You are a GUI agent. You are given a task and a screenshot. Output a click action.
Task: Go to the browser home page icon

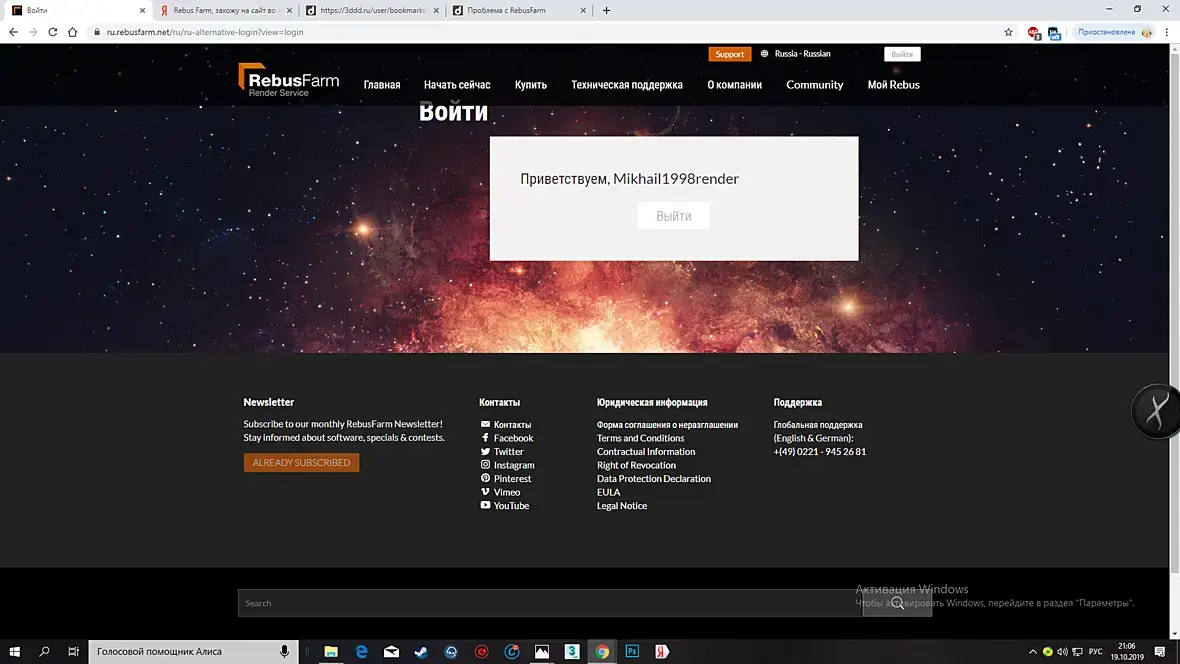click(72, 32)
